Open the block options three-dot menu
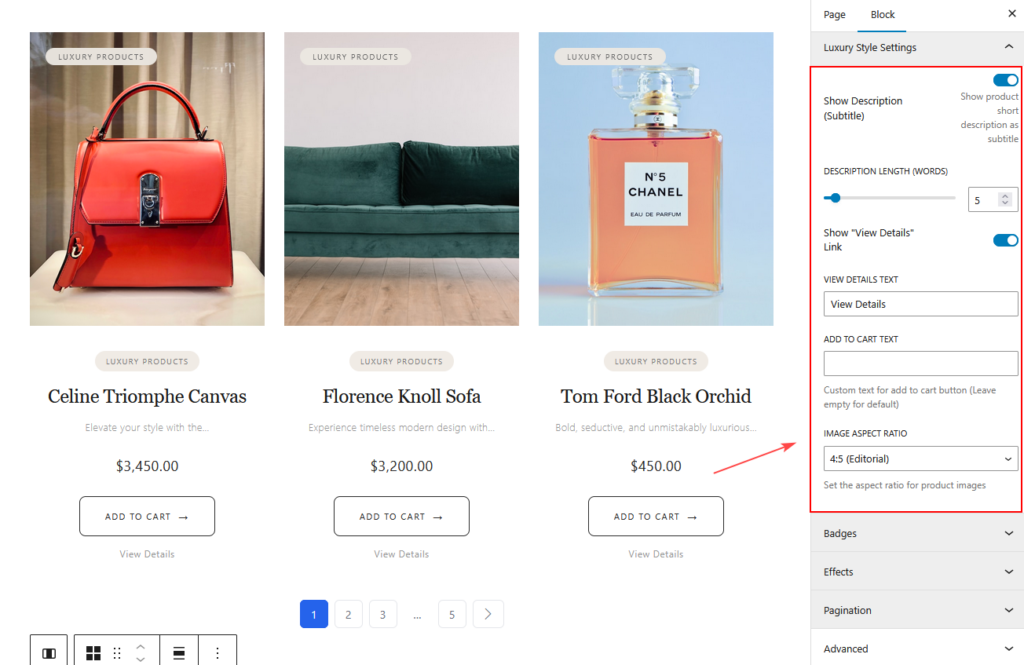 tap(217, 653)
